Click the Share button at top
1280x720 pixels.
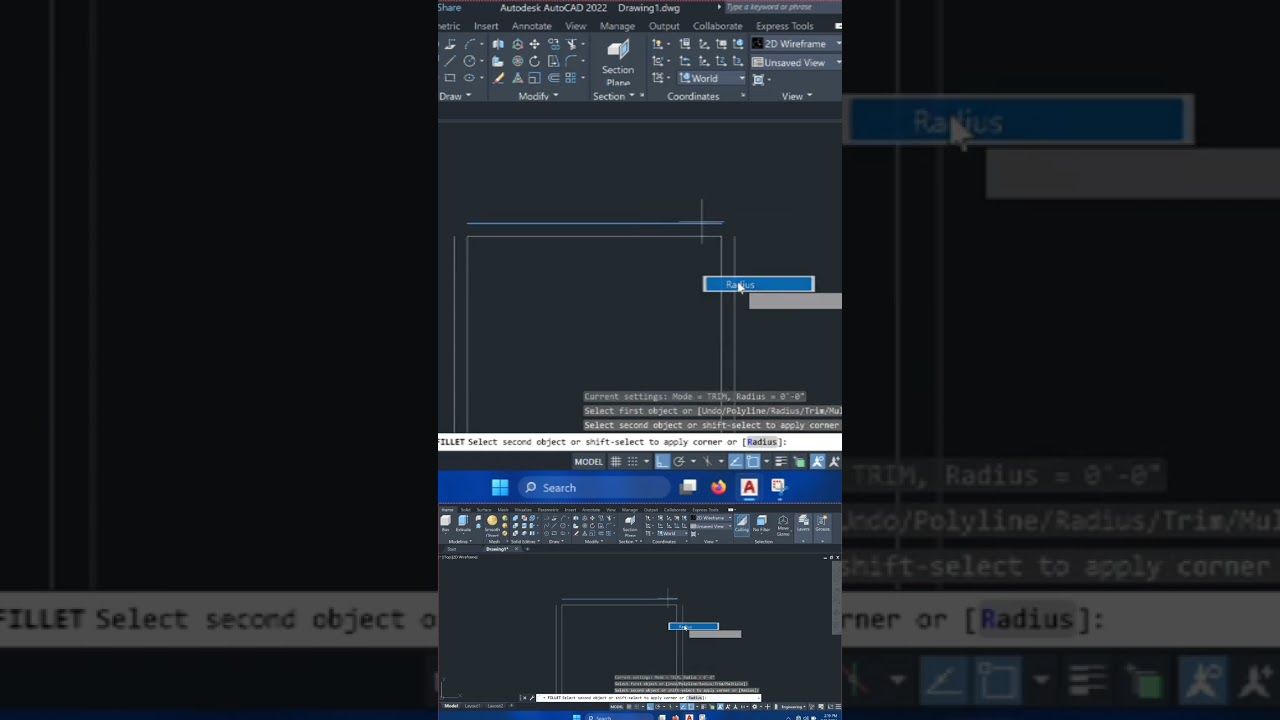pyautogui.click(x=450, y=8)
